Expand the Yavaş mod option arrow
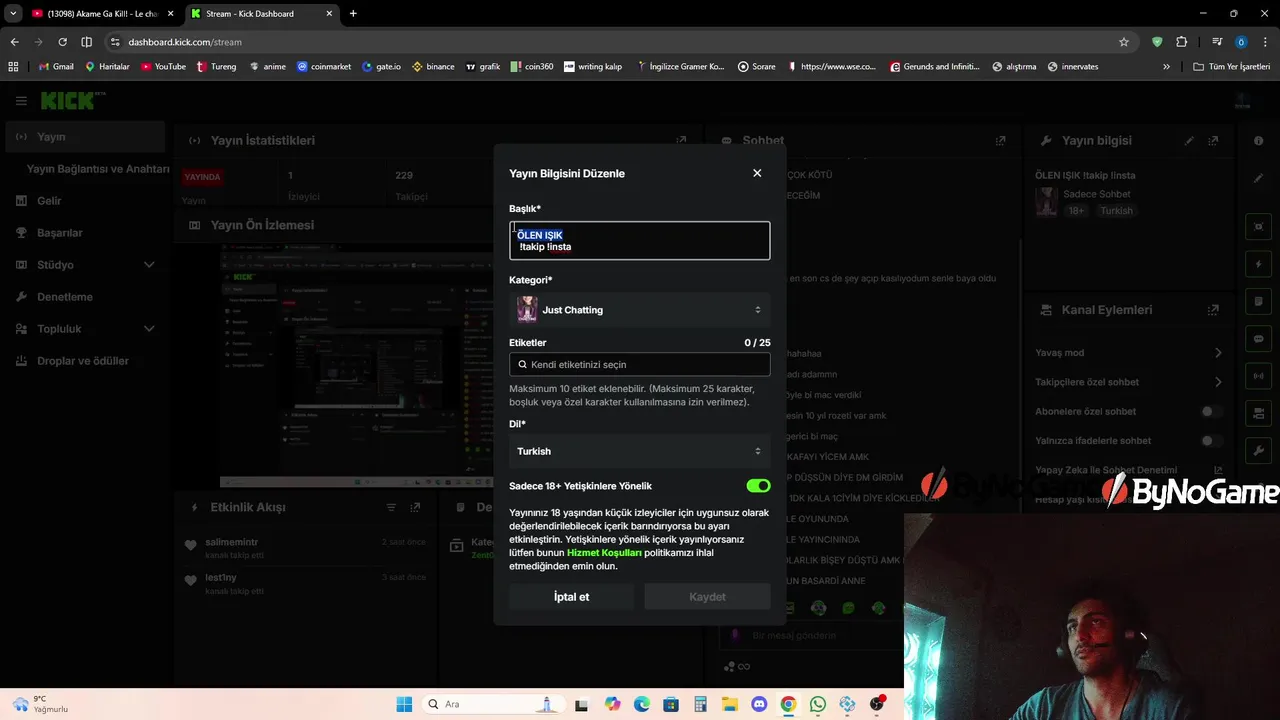Image resolution: width=1280 pixels, height=720 pixels. click(1218, 353)
